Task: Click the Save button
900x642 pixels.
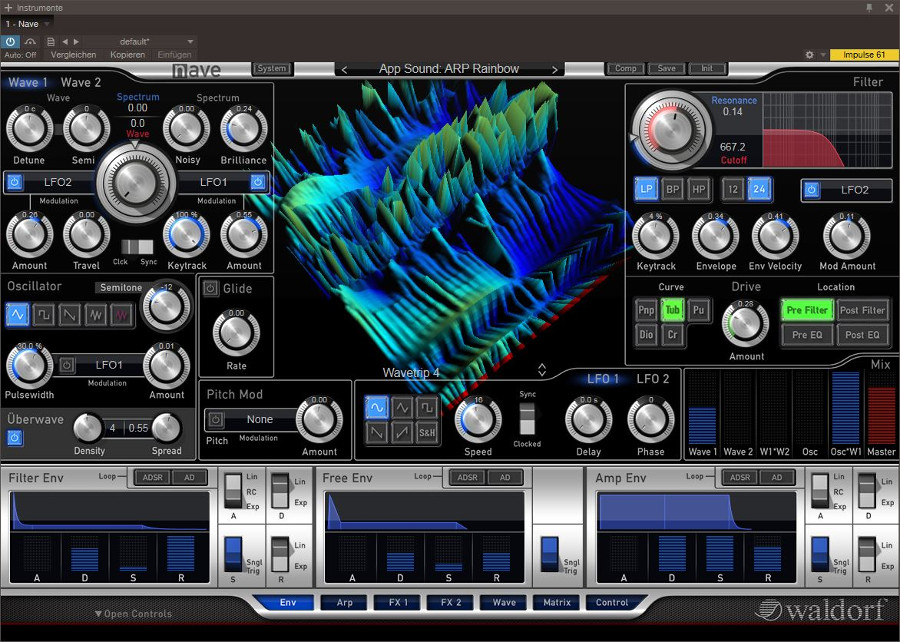Action: (666, 68)
